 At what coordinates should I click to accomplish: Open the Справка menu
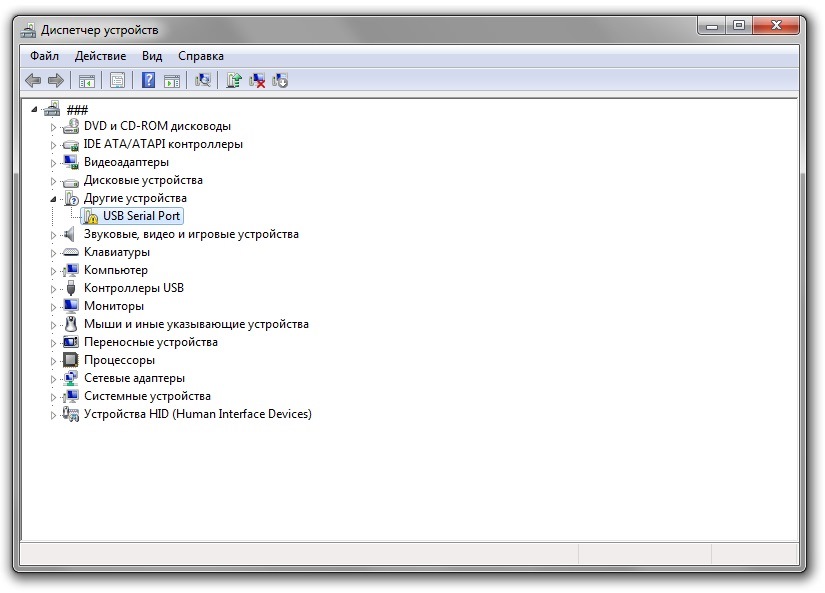pyautogui.click(x=200, y=56)
